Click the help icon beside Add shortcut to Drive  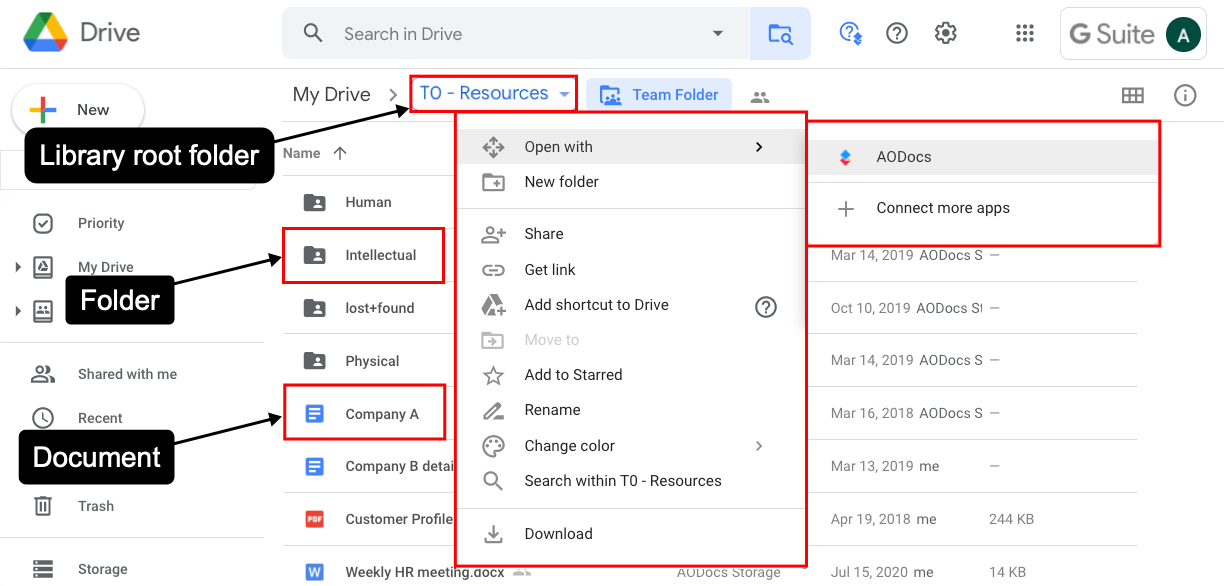pos(766,307)
